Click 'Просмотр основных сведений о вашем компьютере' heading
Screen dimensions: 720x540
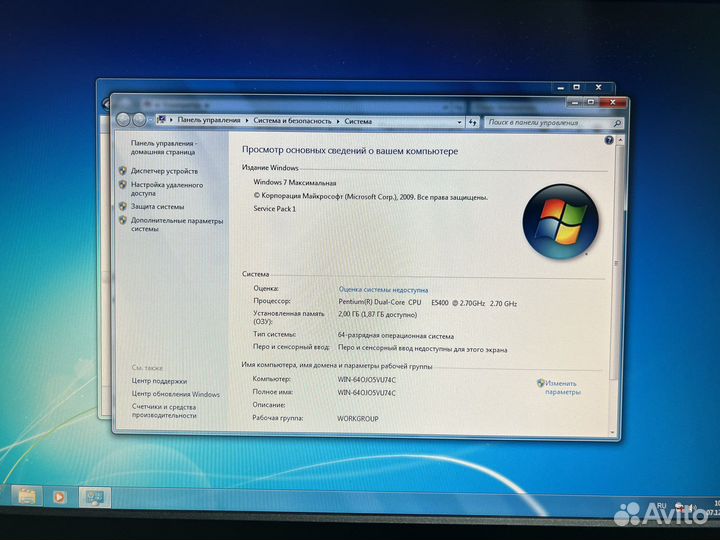[x=350, y=151]
